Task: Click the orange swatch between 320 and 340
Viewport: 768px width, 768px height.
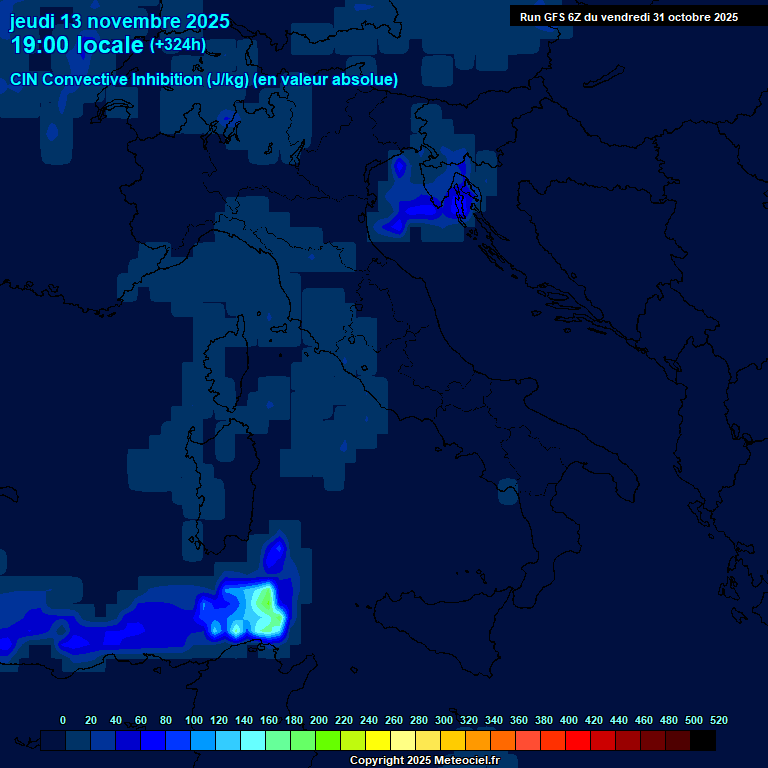Action: pyautogui.click(x=478, y=740)
